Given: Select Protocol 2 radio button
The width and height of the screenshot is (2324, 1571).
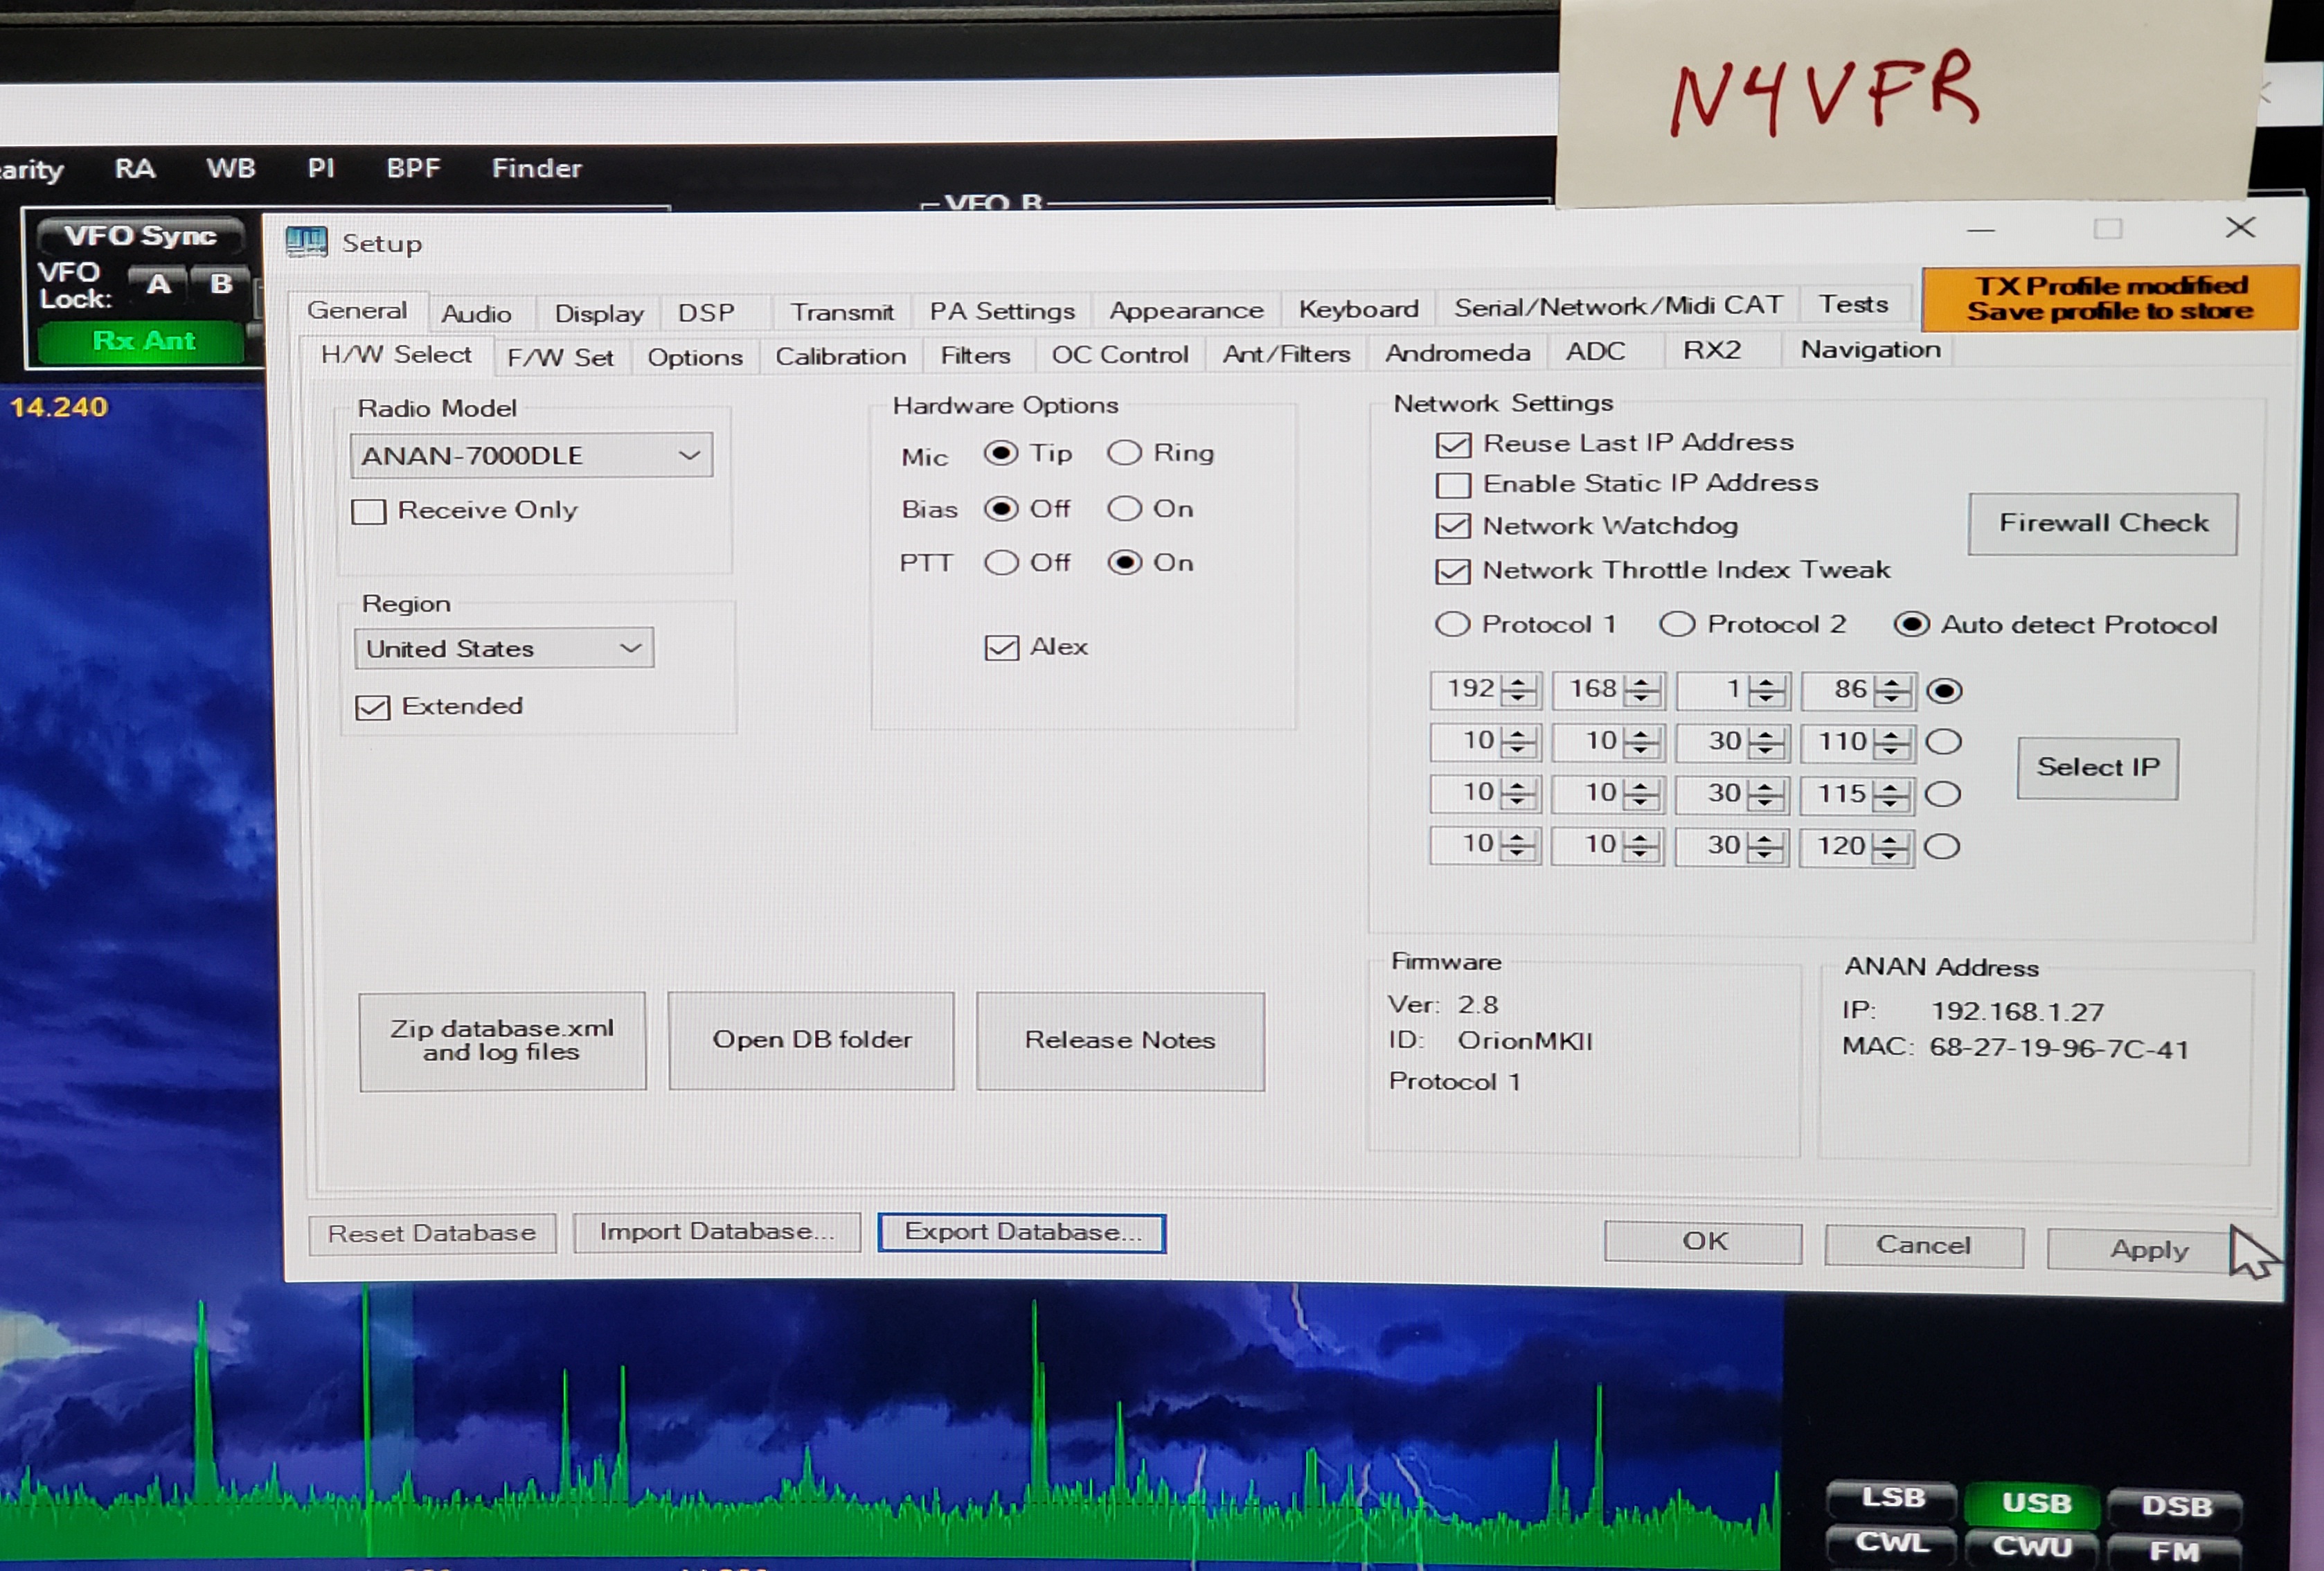Looking at the screenshot, I should click(x=1677, y=625).
